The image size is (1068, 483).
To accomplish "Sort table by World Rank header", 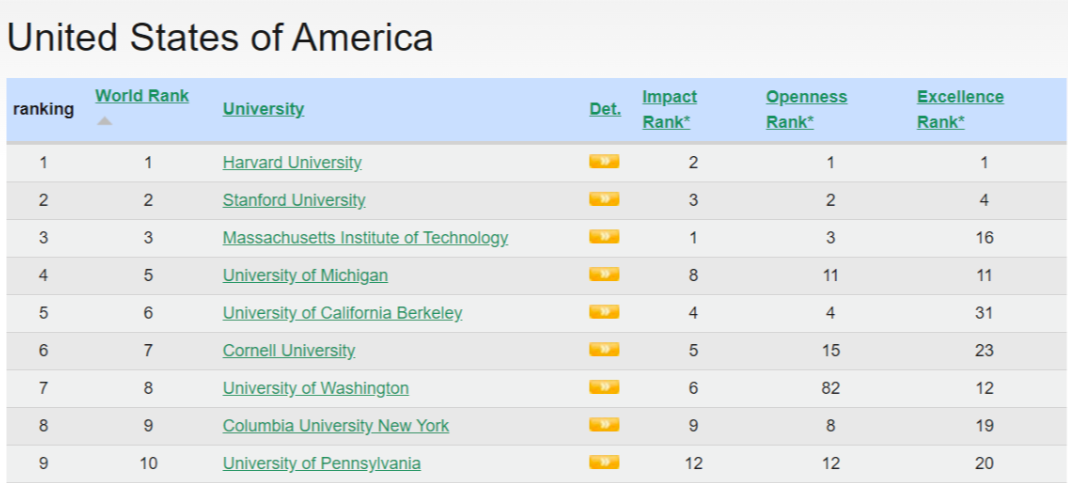I will click(142, 96).
